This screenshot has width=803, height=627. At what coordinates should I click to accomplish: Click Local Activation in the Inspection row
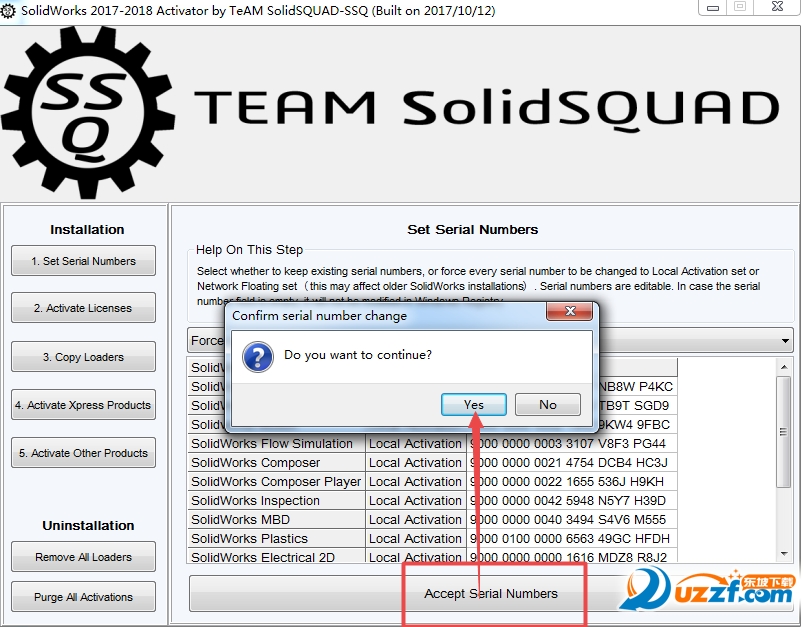pos(416,500)
